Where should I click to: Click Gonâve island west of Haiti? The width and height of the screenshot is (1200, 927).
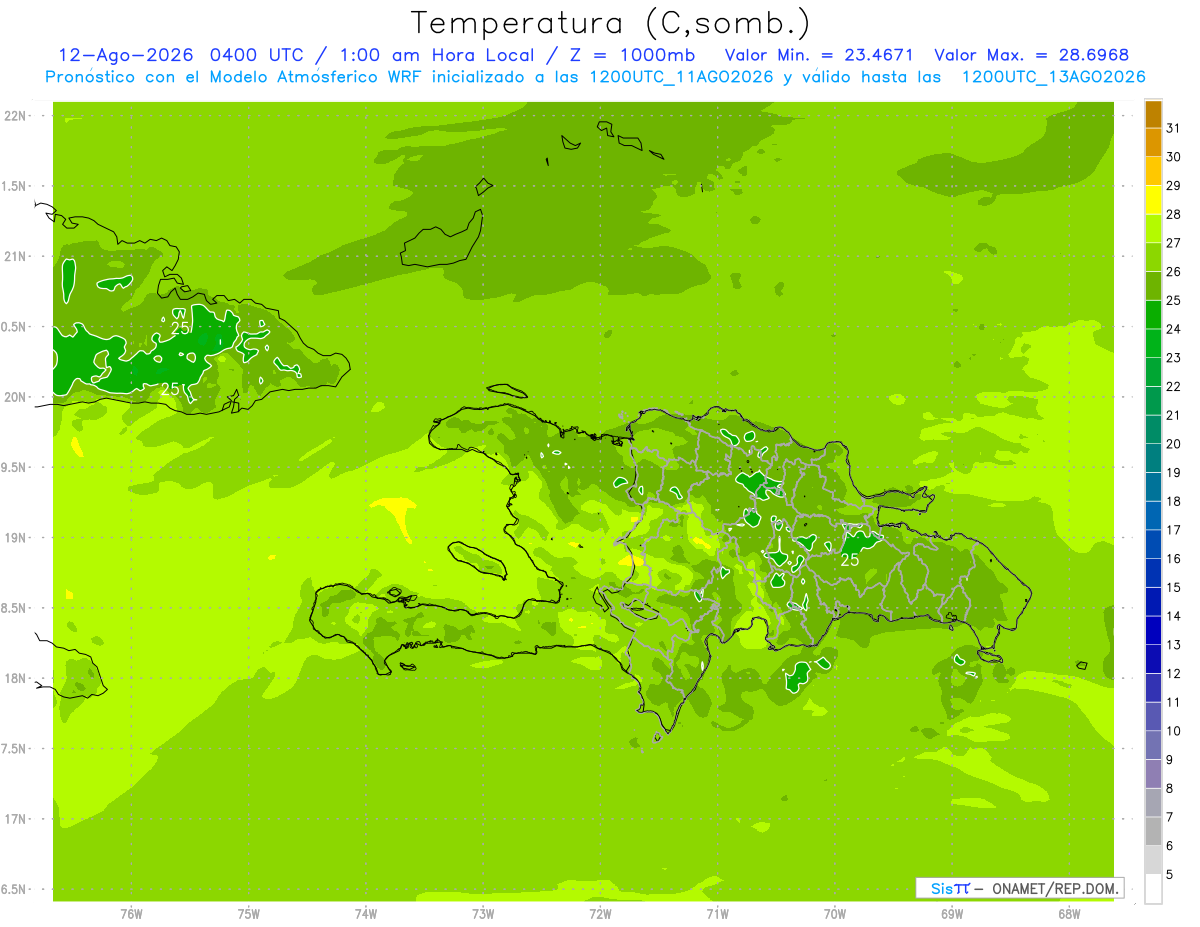pyautogui.click(x=476, y=559)
